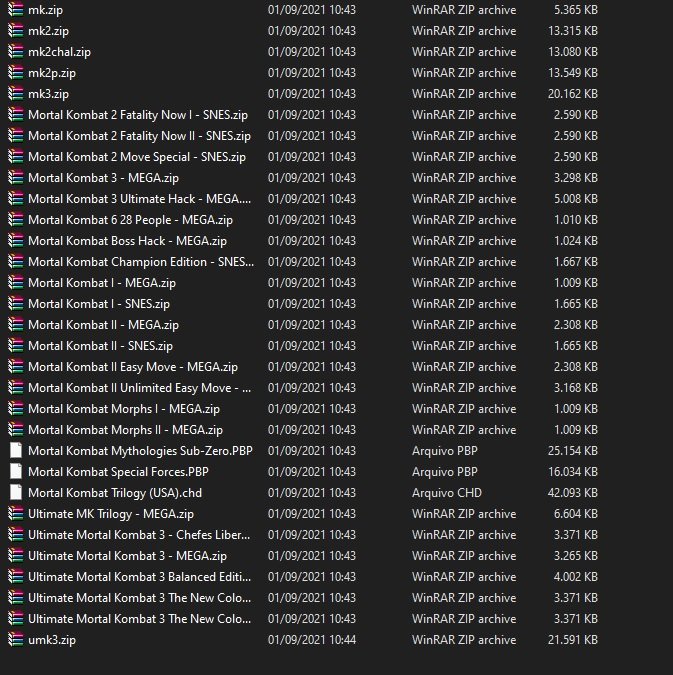Viewport: 673px width, 675px height.
Task: Select the icon for mk2chal.zip
Action: 16,52
